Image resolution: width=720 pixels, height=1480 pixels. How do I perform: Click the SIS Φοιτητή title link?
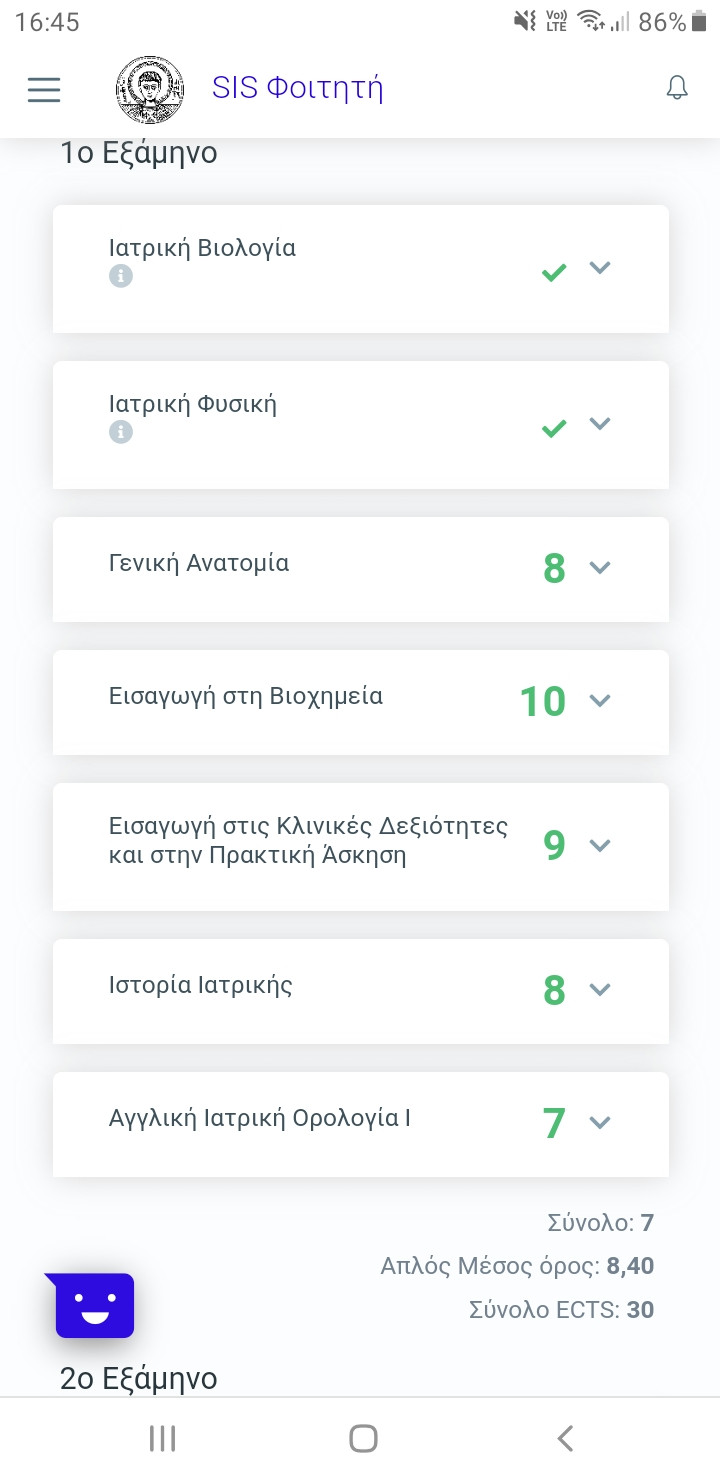297,88
